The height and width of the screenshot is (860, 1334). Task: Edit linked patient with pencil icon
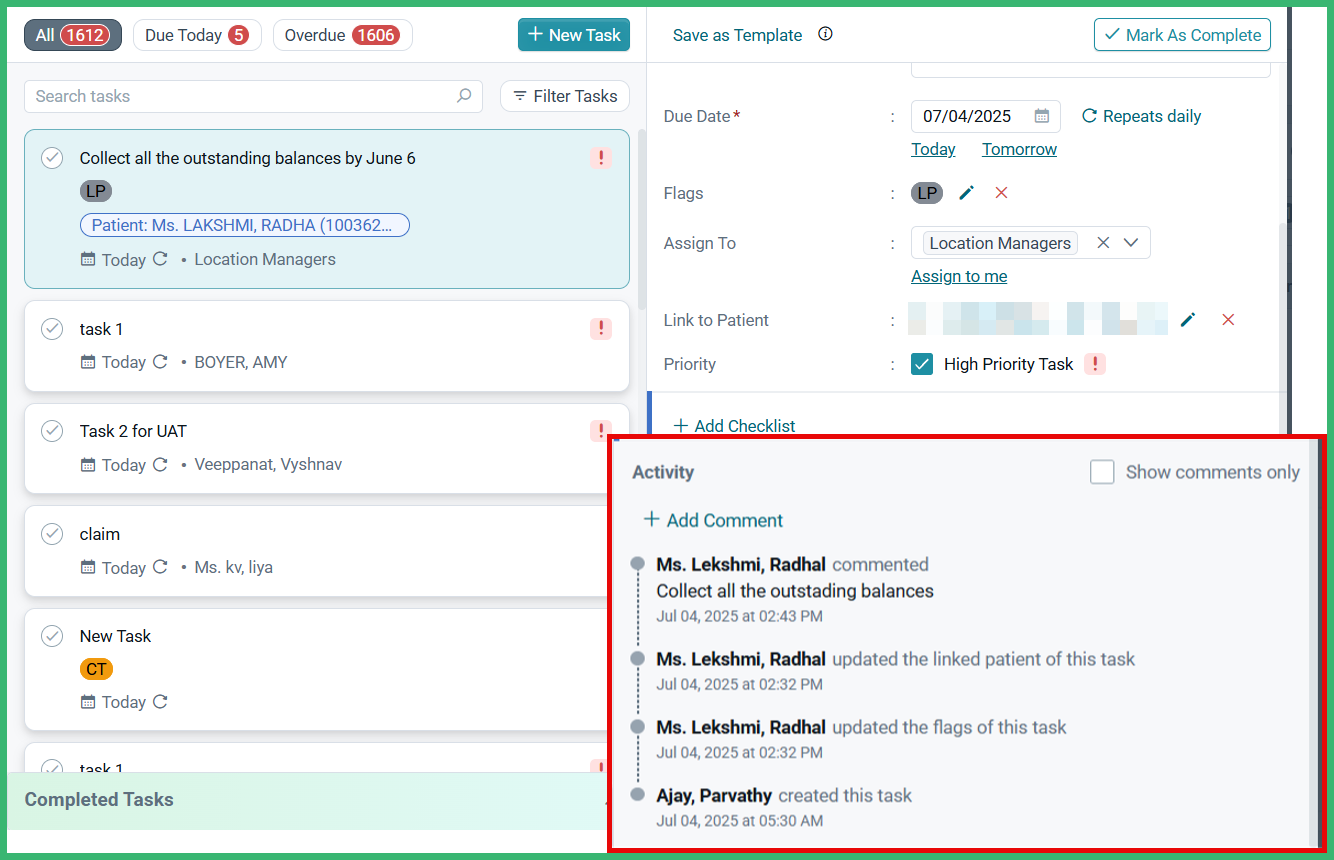pos(1188,320)
